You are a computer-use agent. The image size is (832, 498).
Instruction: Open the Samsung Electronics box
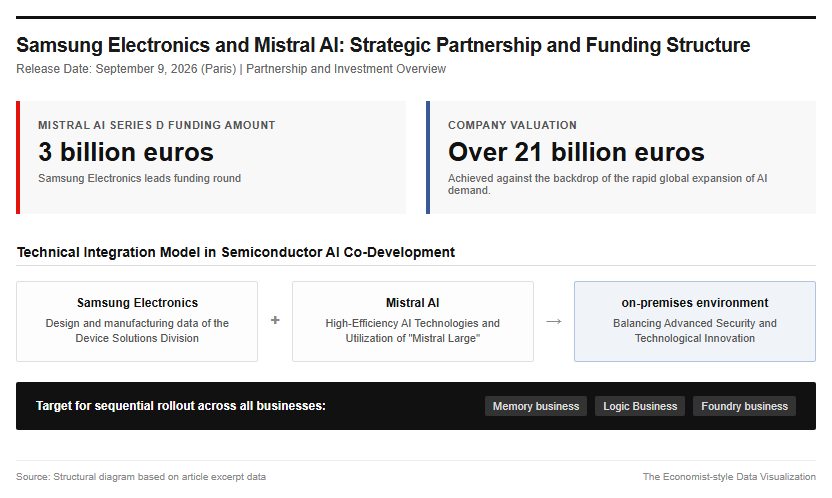coord(137,321)
